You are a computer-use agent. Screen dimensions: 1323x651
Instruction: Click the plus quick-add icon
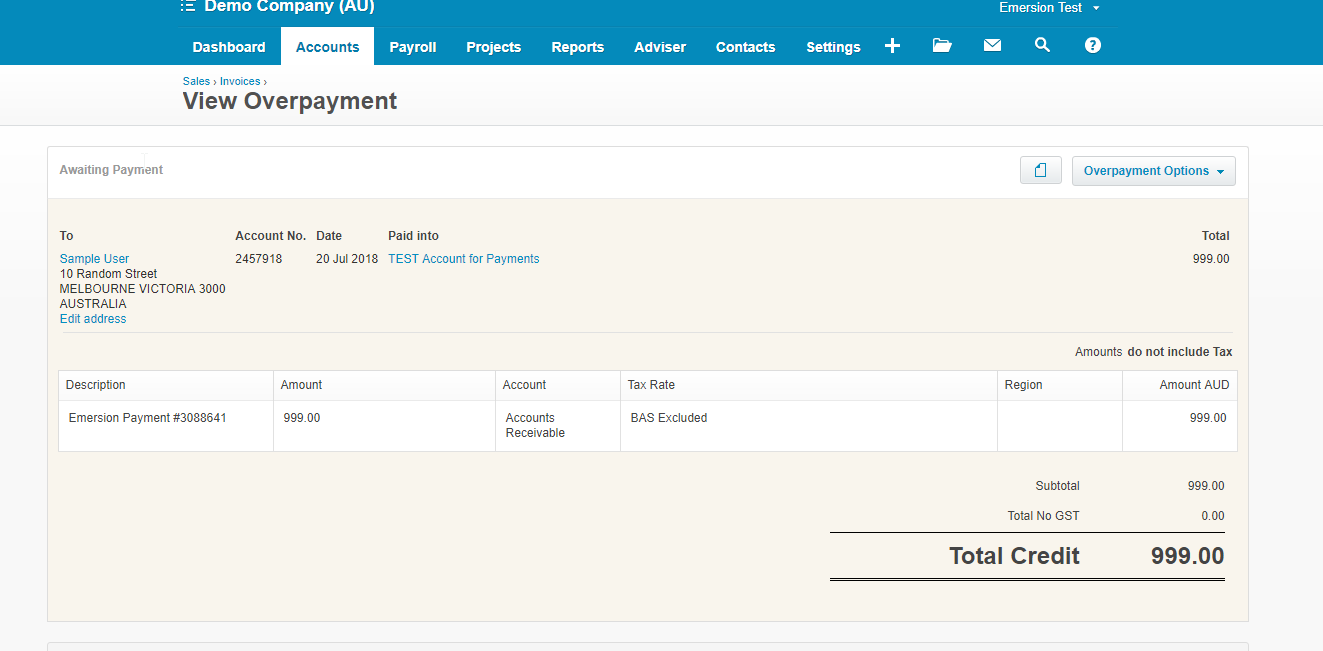click(892, 46)
